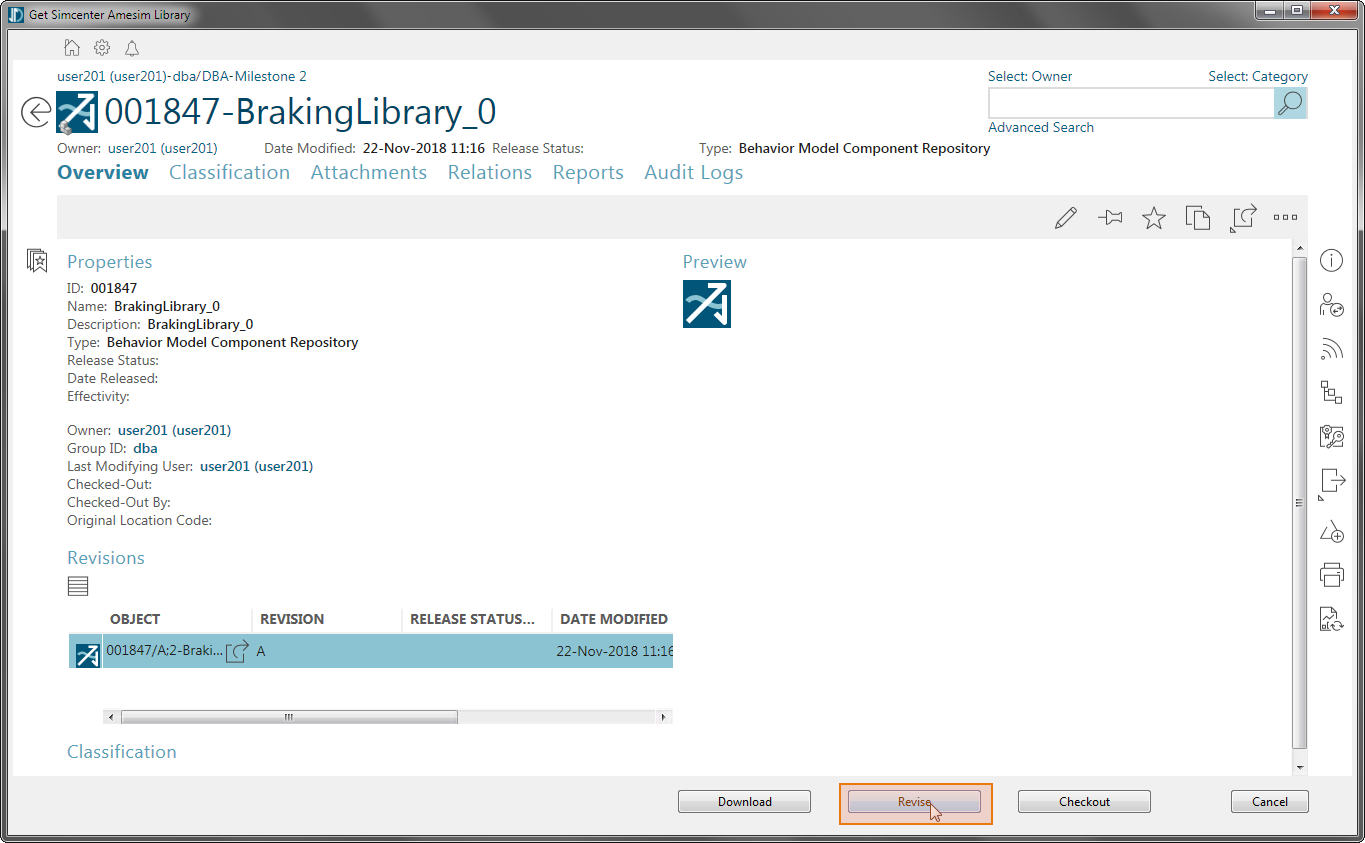Open the Advanced Search link

1041,127
